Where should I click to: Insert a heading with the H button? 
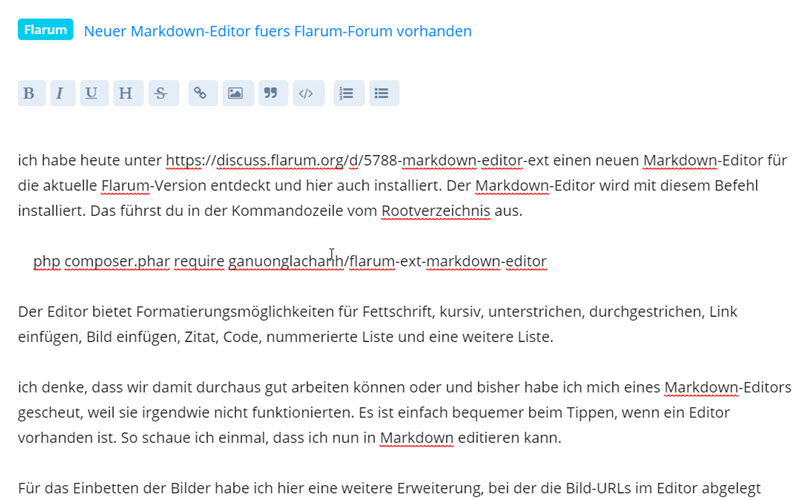(x=128, y=93)
